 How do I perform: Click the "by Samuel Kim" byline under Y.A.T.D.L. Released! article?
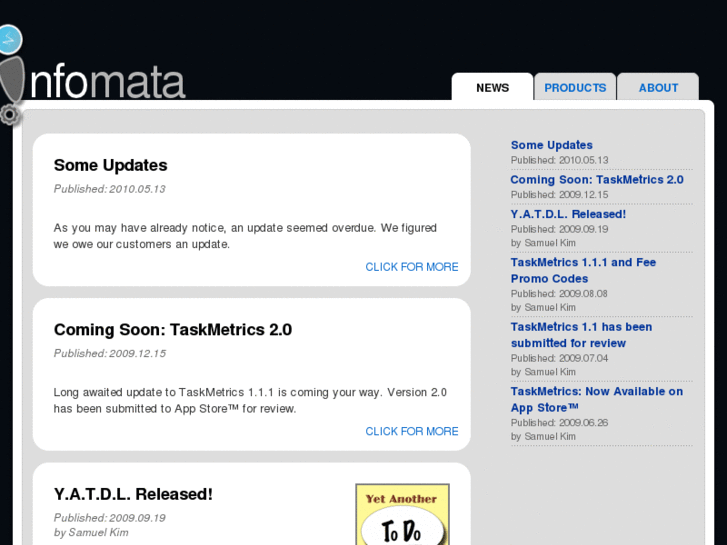tap(91, 532)
